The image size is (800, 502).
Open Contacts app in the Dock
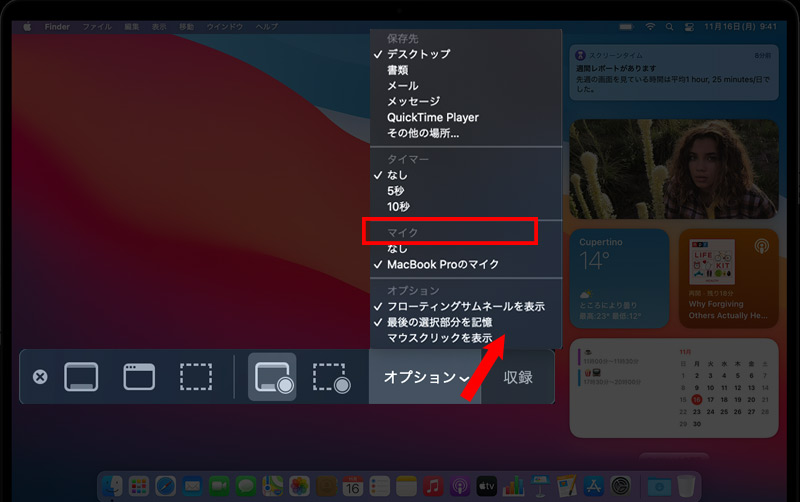[326, 486]
